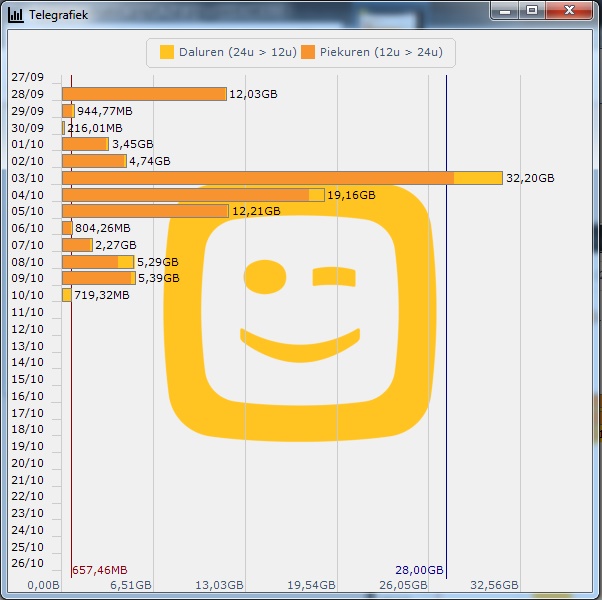Click the 944,77MB value label
Screen dimensions: 602x600
click(x=105, y=111)
